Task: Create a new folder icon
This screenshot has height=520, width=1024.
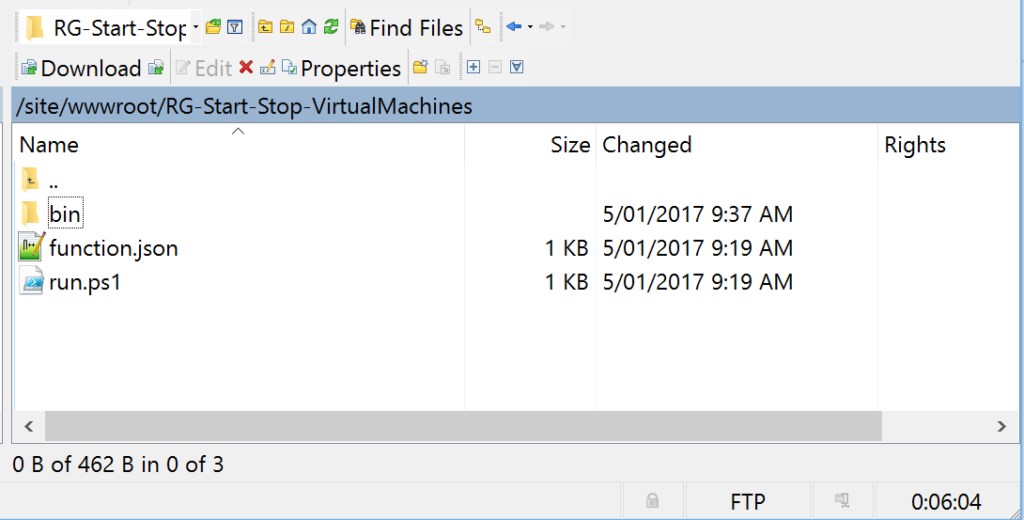Action: pos(420,68)
